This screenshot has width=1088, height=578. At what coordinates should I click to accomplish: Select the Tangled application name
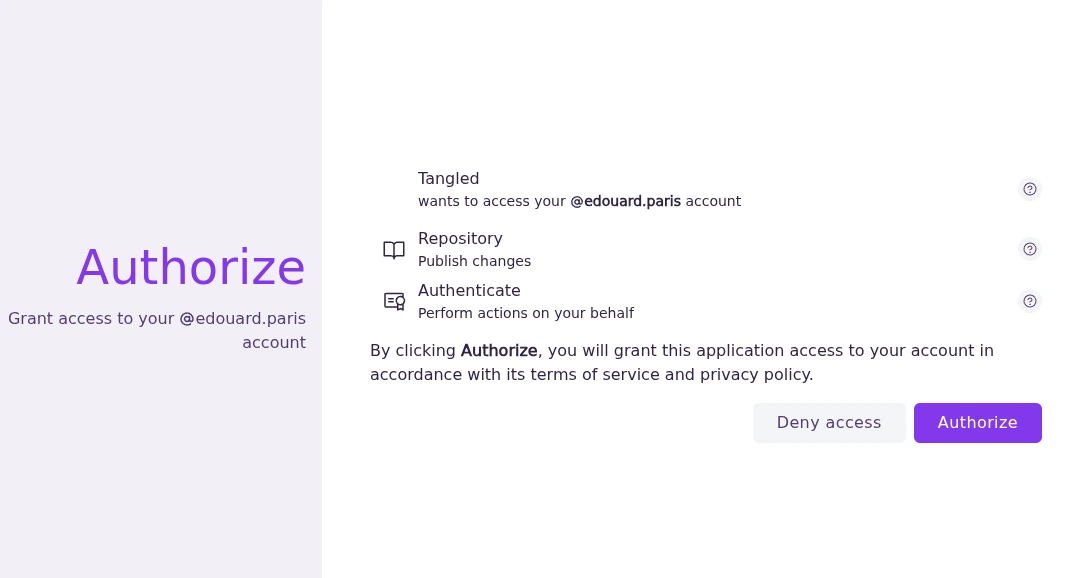click(448, 178)
